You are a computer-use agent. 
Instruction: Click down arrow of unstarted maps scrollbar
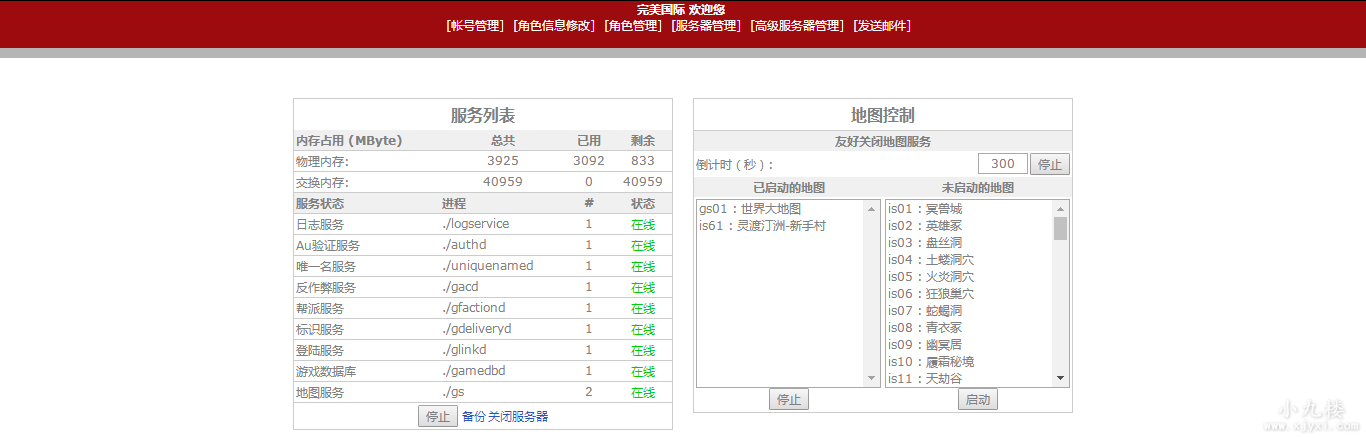click(1060, 379)
